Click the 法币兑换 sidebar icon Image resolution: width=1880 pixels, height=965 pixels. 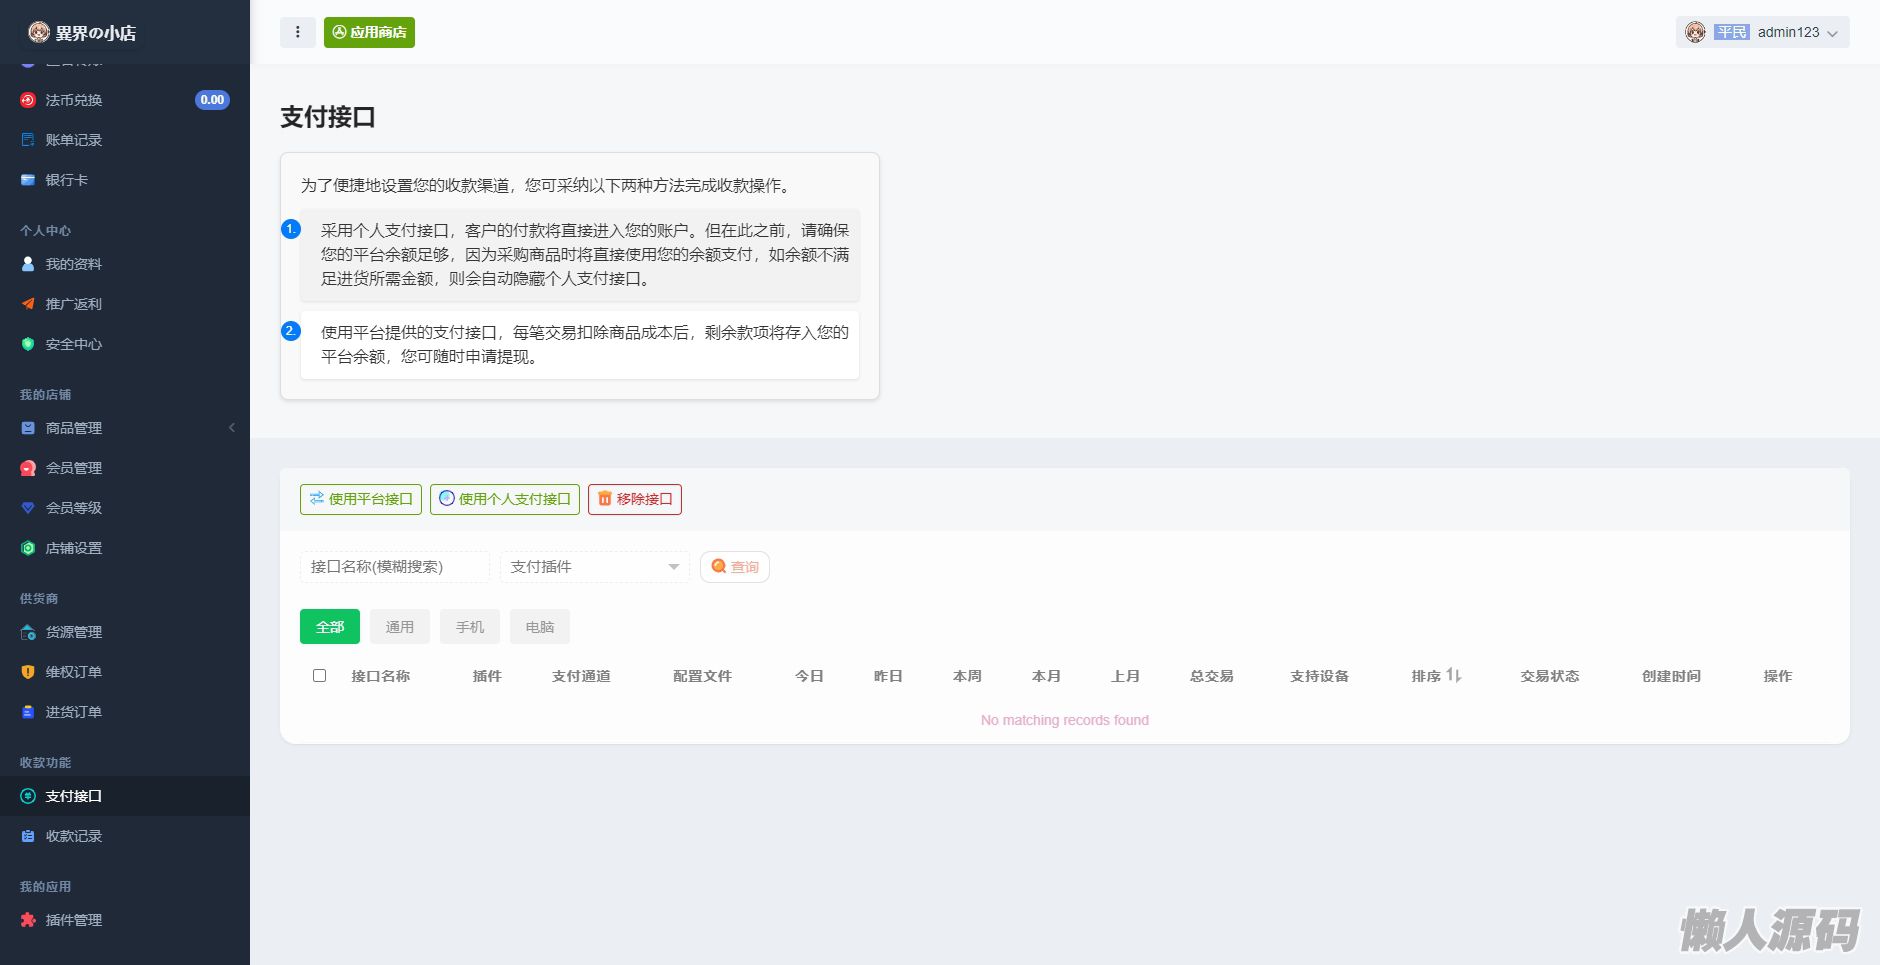28,100
